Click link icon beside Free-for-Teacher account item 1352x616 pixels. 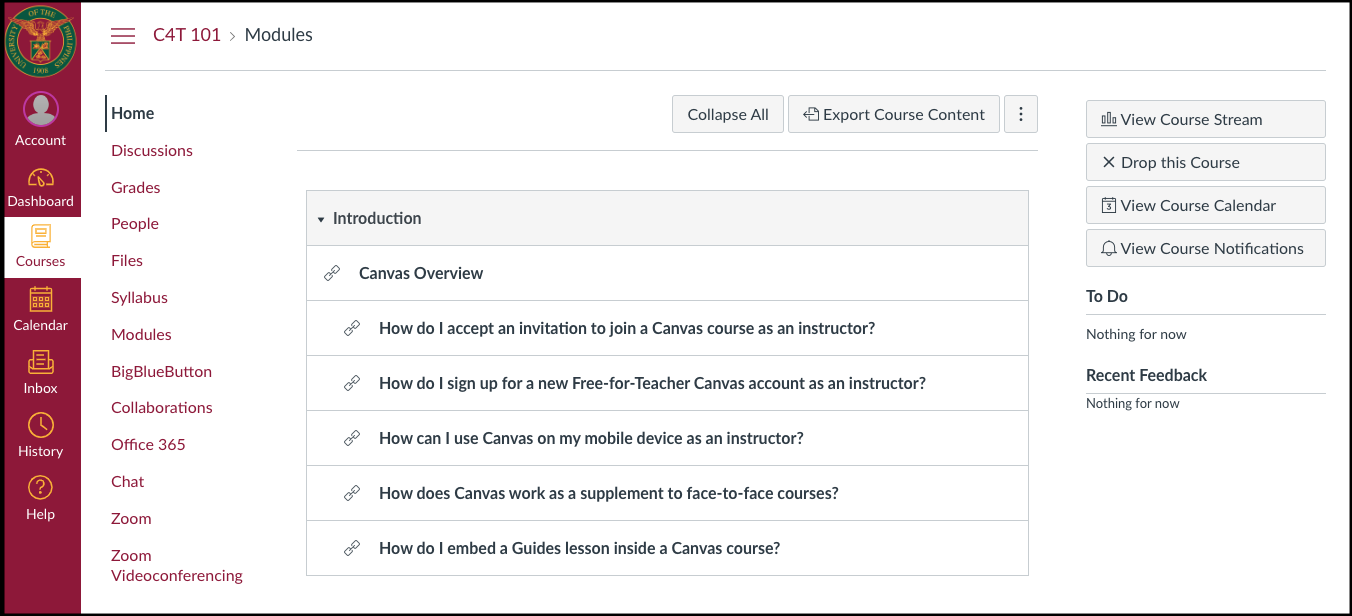point(352,383)
